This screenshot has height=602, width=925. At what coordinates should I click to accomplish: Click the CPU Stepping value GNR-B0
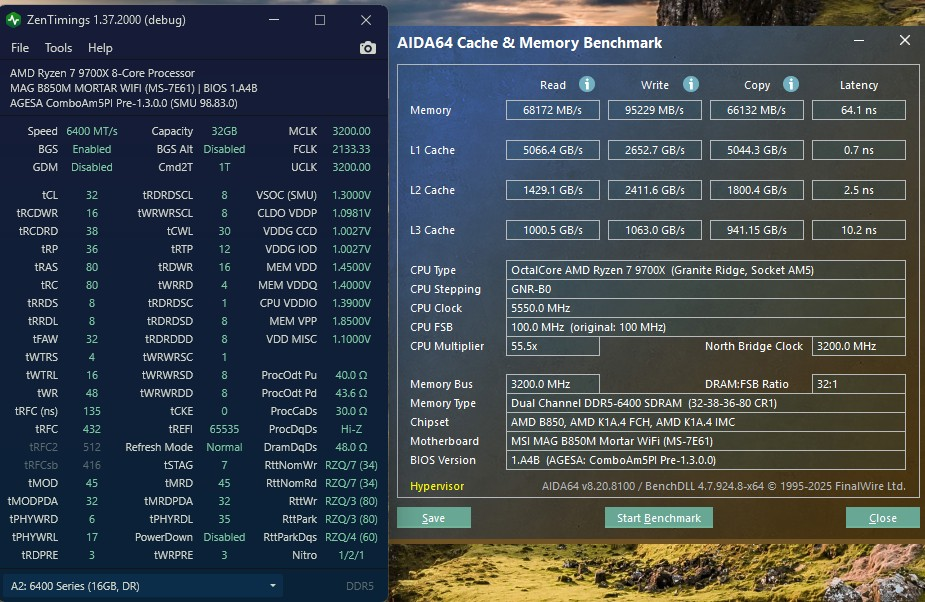[706, 289]
